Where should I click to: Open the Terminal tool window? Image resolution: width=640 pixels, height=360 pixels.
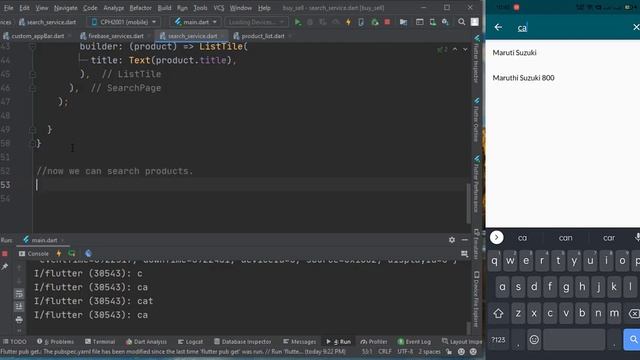point(100,342)
